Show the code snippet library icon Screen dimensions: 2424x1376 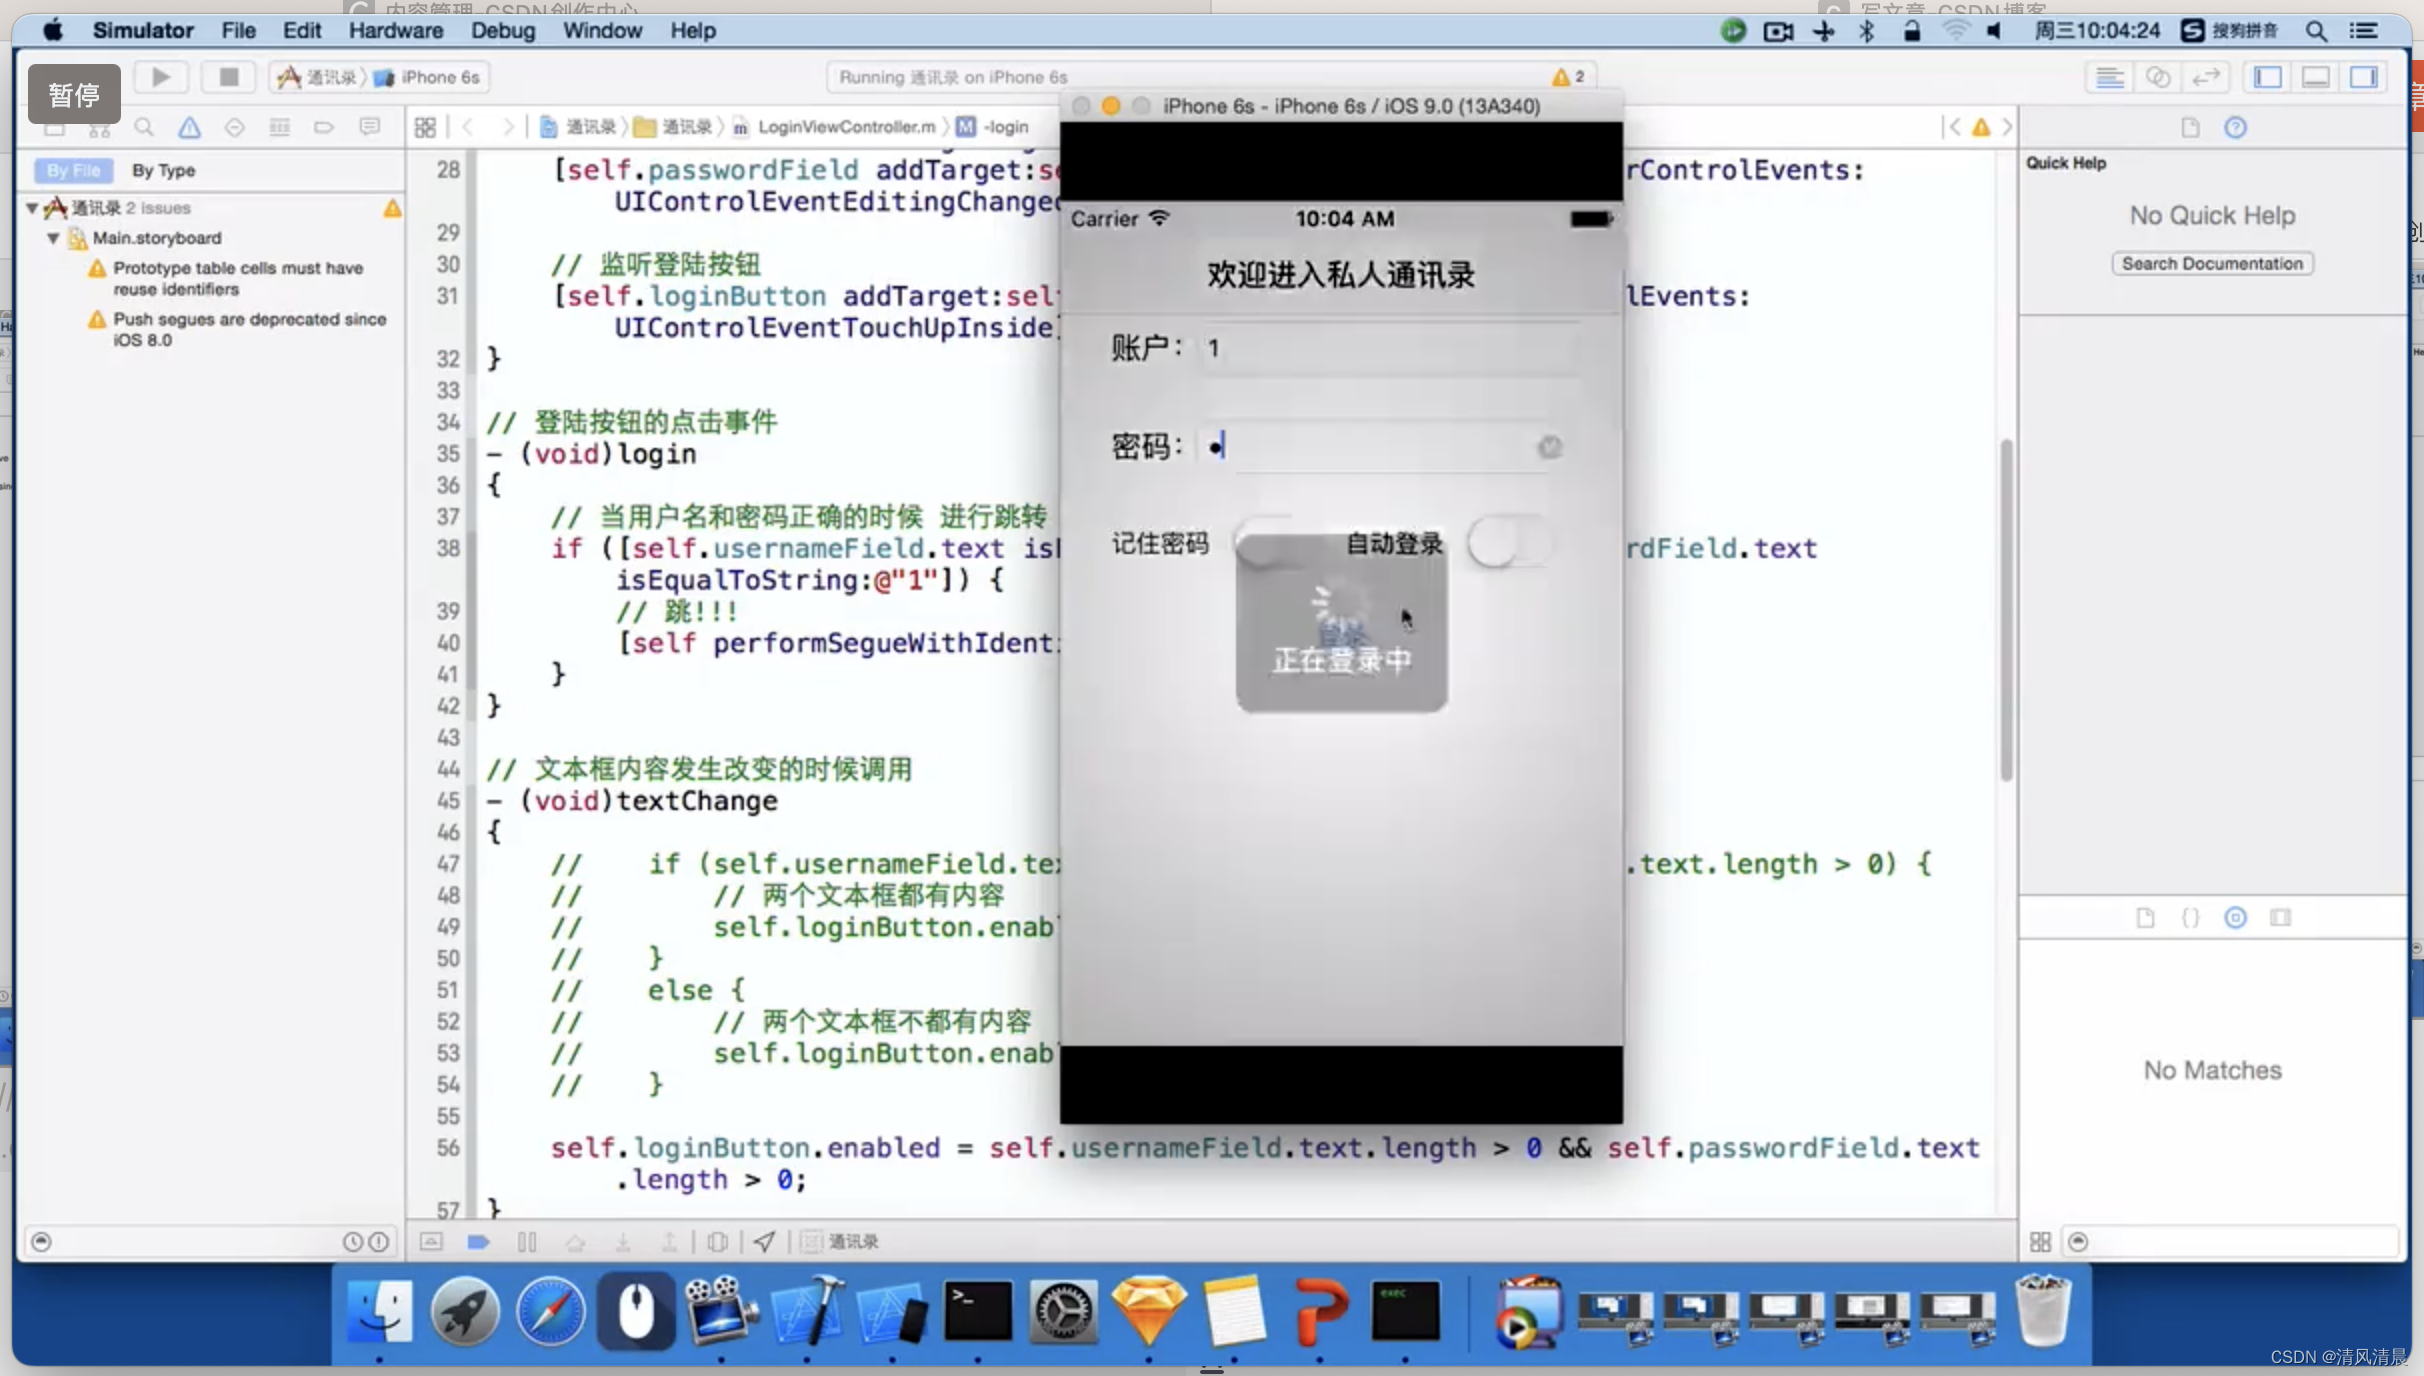click(2190, 917)
